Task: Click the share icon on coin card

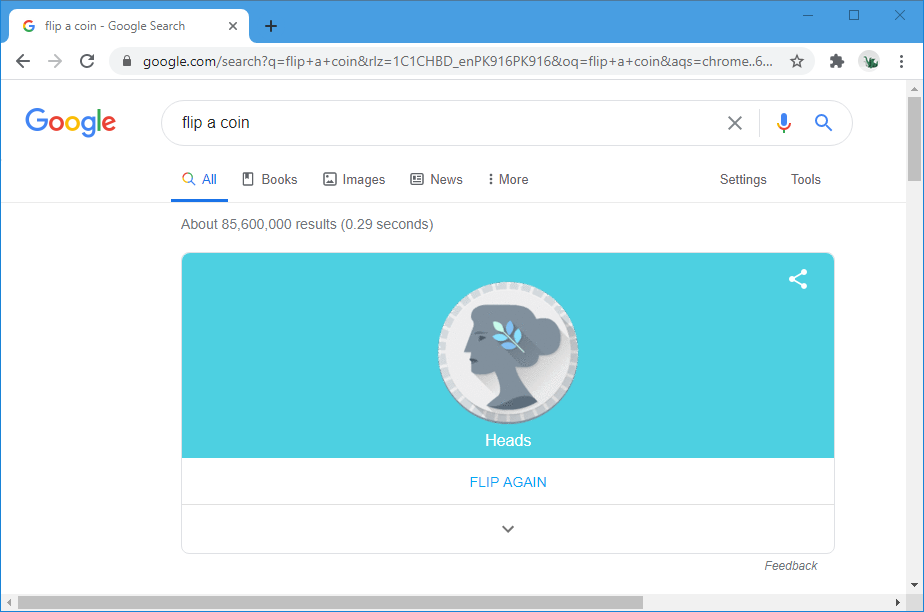Action: [x=797, y=280]
